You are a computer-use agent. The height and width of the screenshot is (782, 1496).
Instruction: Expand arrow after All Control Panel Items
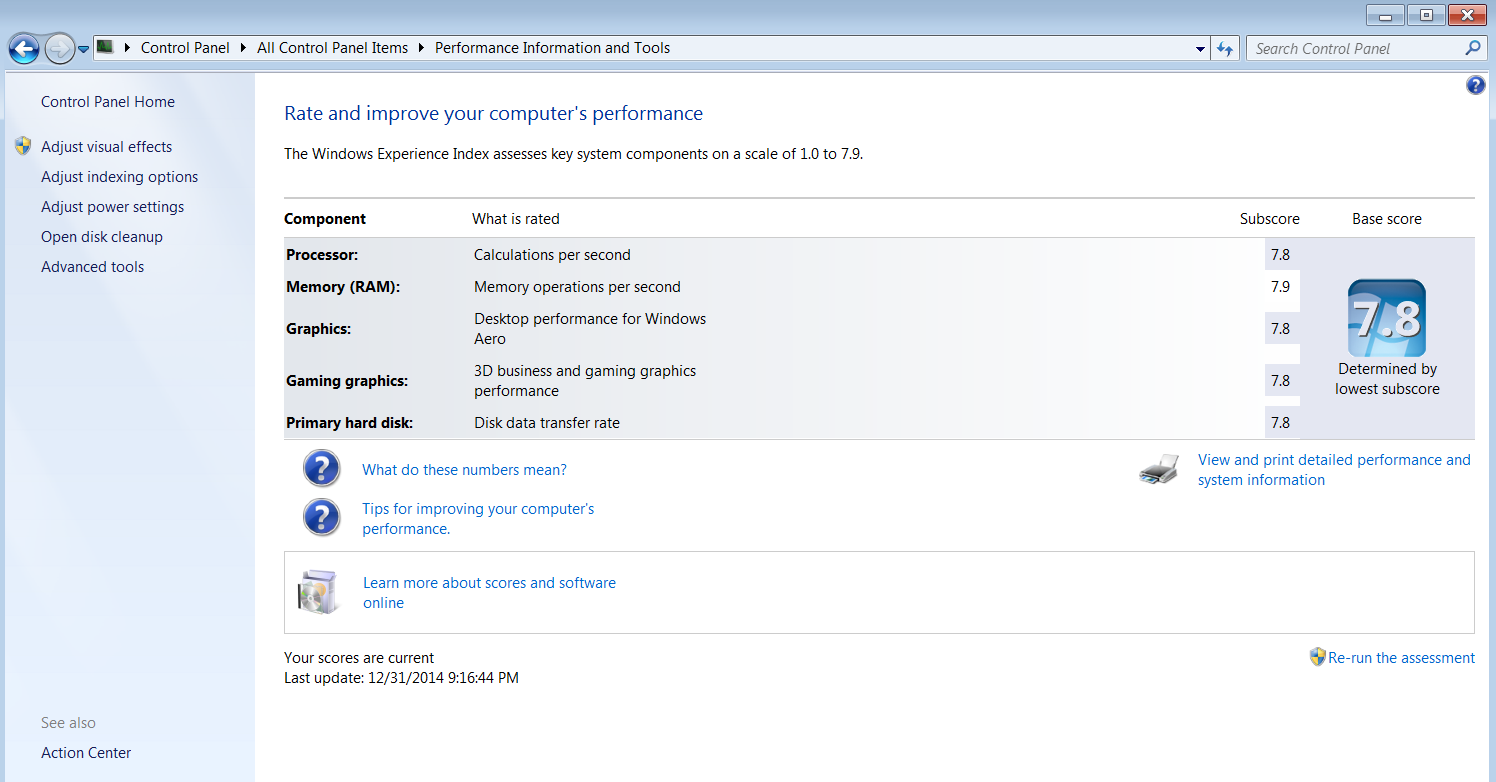[421, 48]
